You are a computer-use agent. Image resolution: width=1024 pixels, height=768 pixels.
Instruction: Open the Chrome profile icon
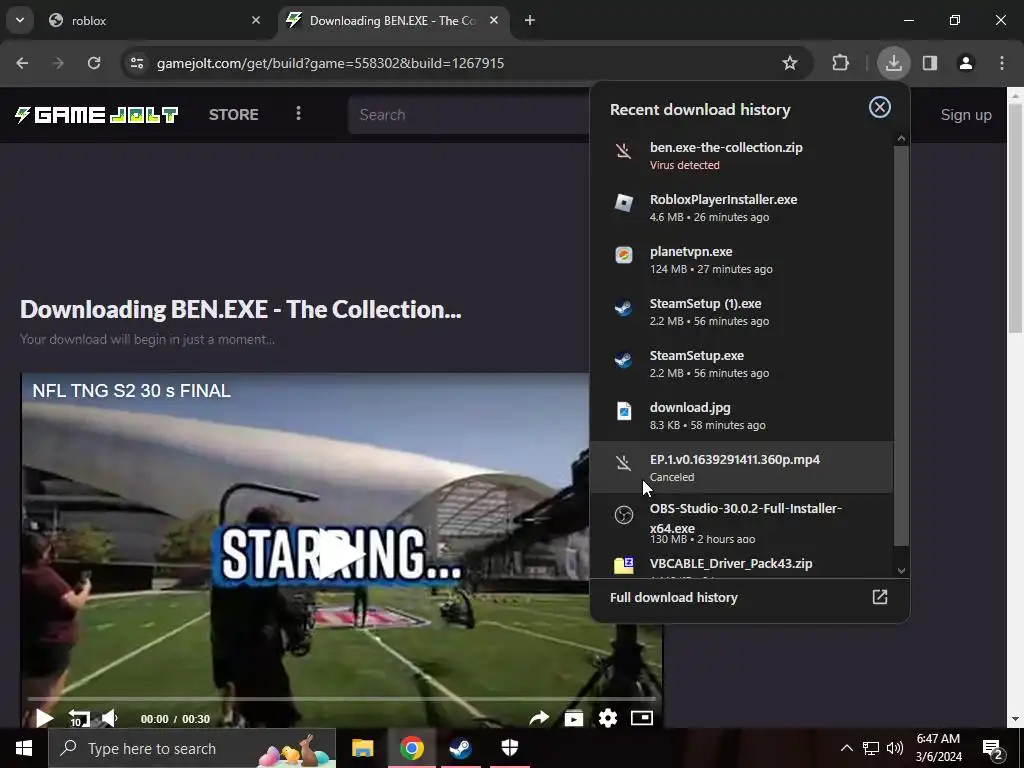(966, 63)
